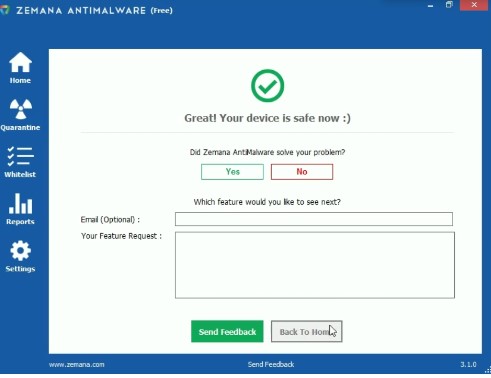Open the www.zemana.com footer link
This screenshot has width=491, height=378.
point(77,365)
